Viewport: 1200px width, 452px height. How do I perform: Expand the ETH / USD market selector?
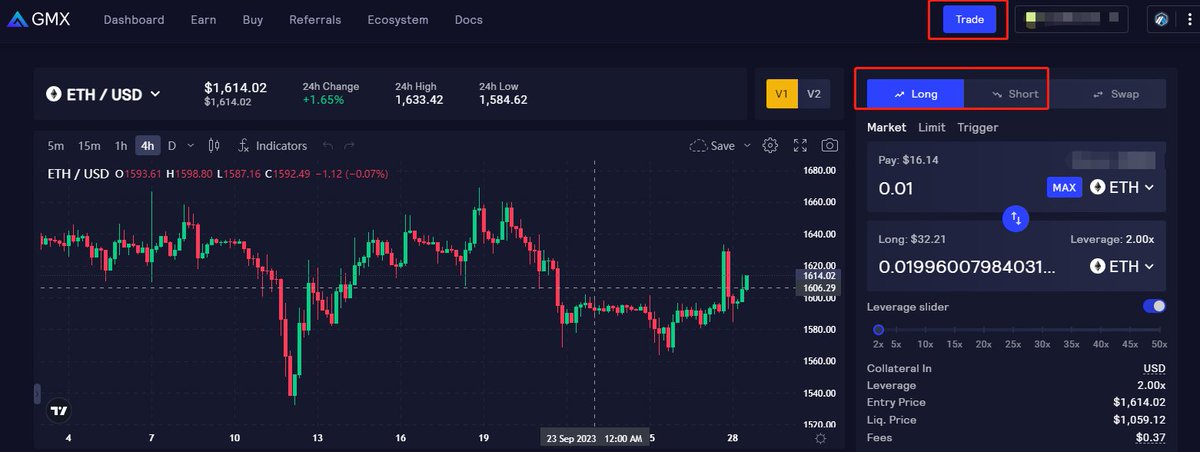click(104, 94)
